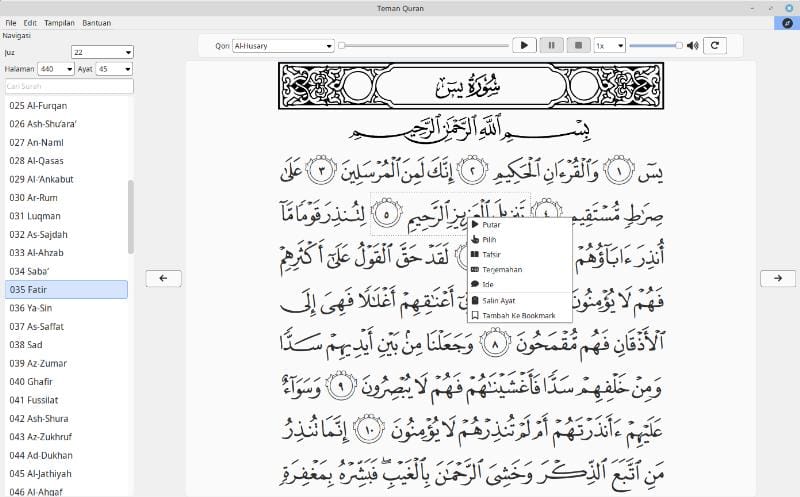
Task: Select Ide in the context menu
Action: 520,284
